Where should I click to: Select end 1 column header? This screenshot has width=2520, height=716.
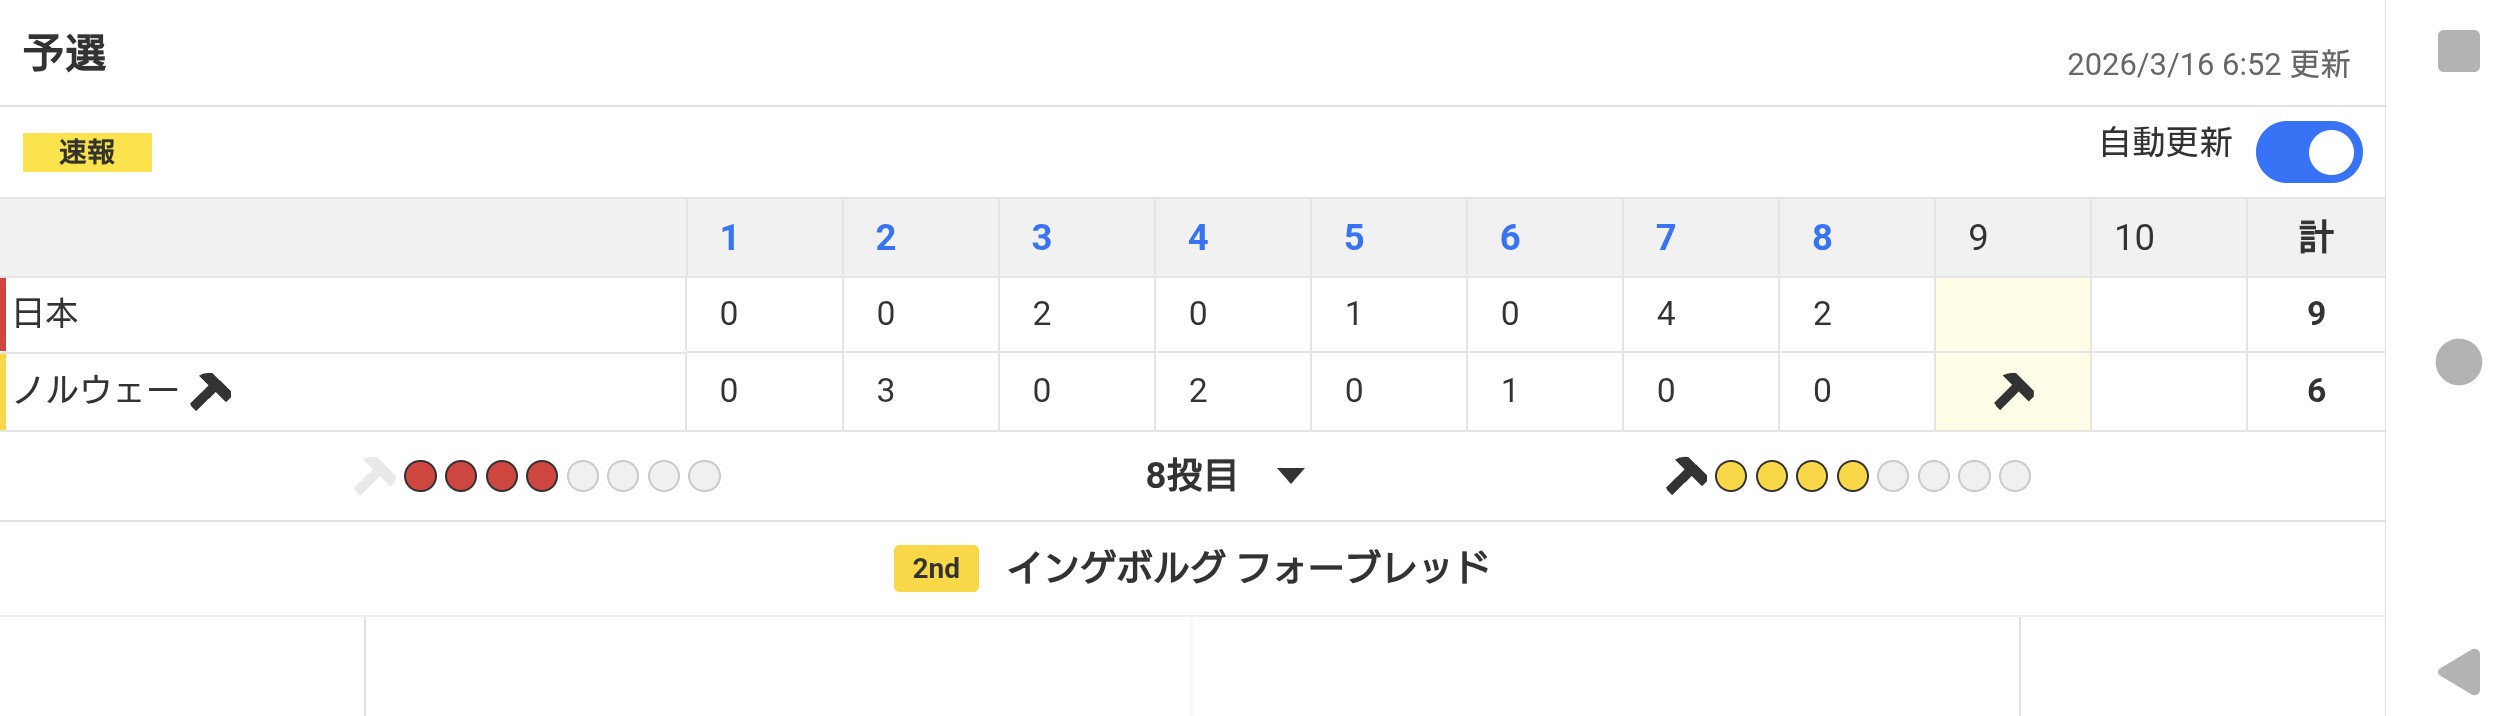729,237
